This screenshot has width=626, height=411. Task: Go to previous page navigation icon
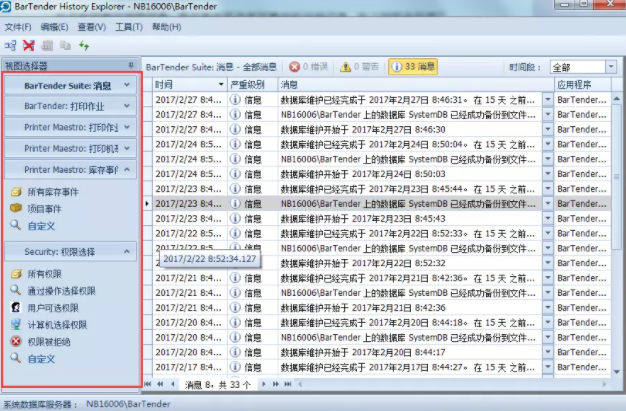tap(160, 384)
